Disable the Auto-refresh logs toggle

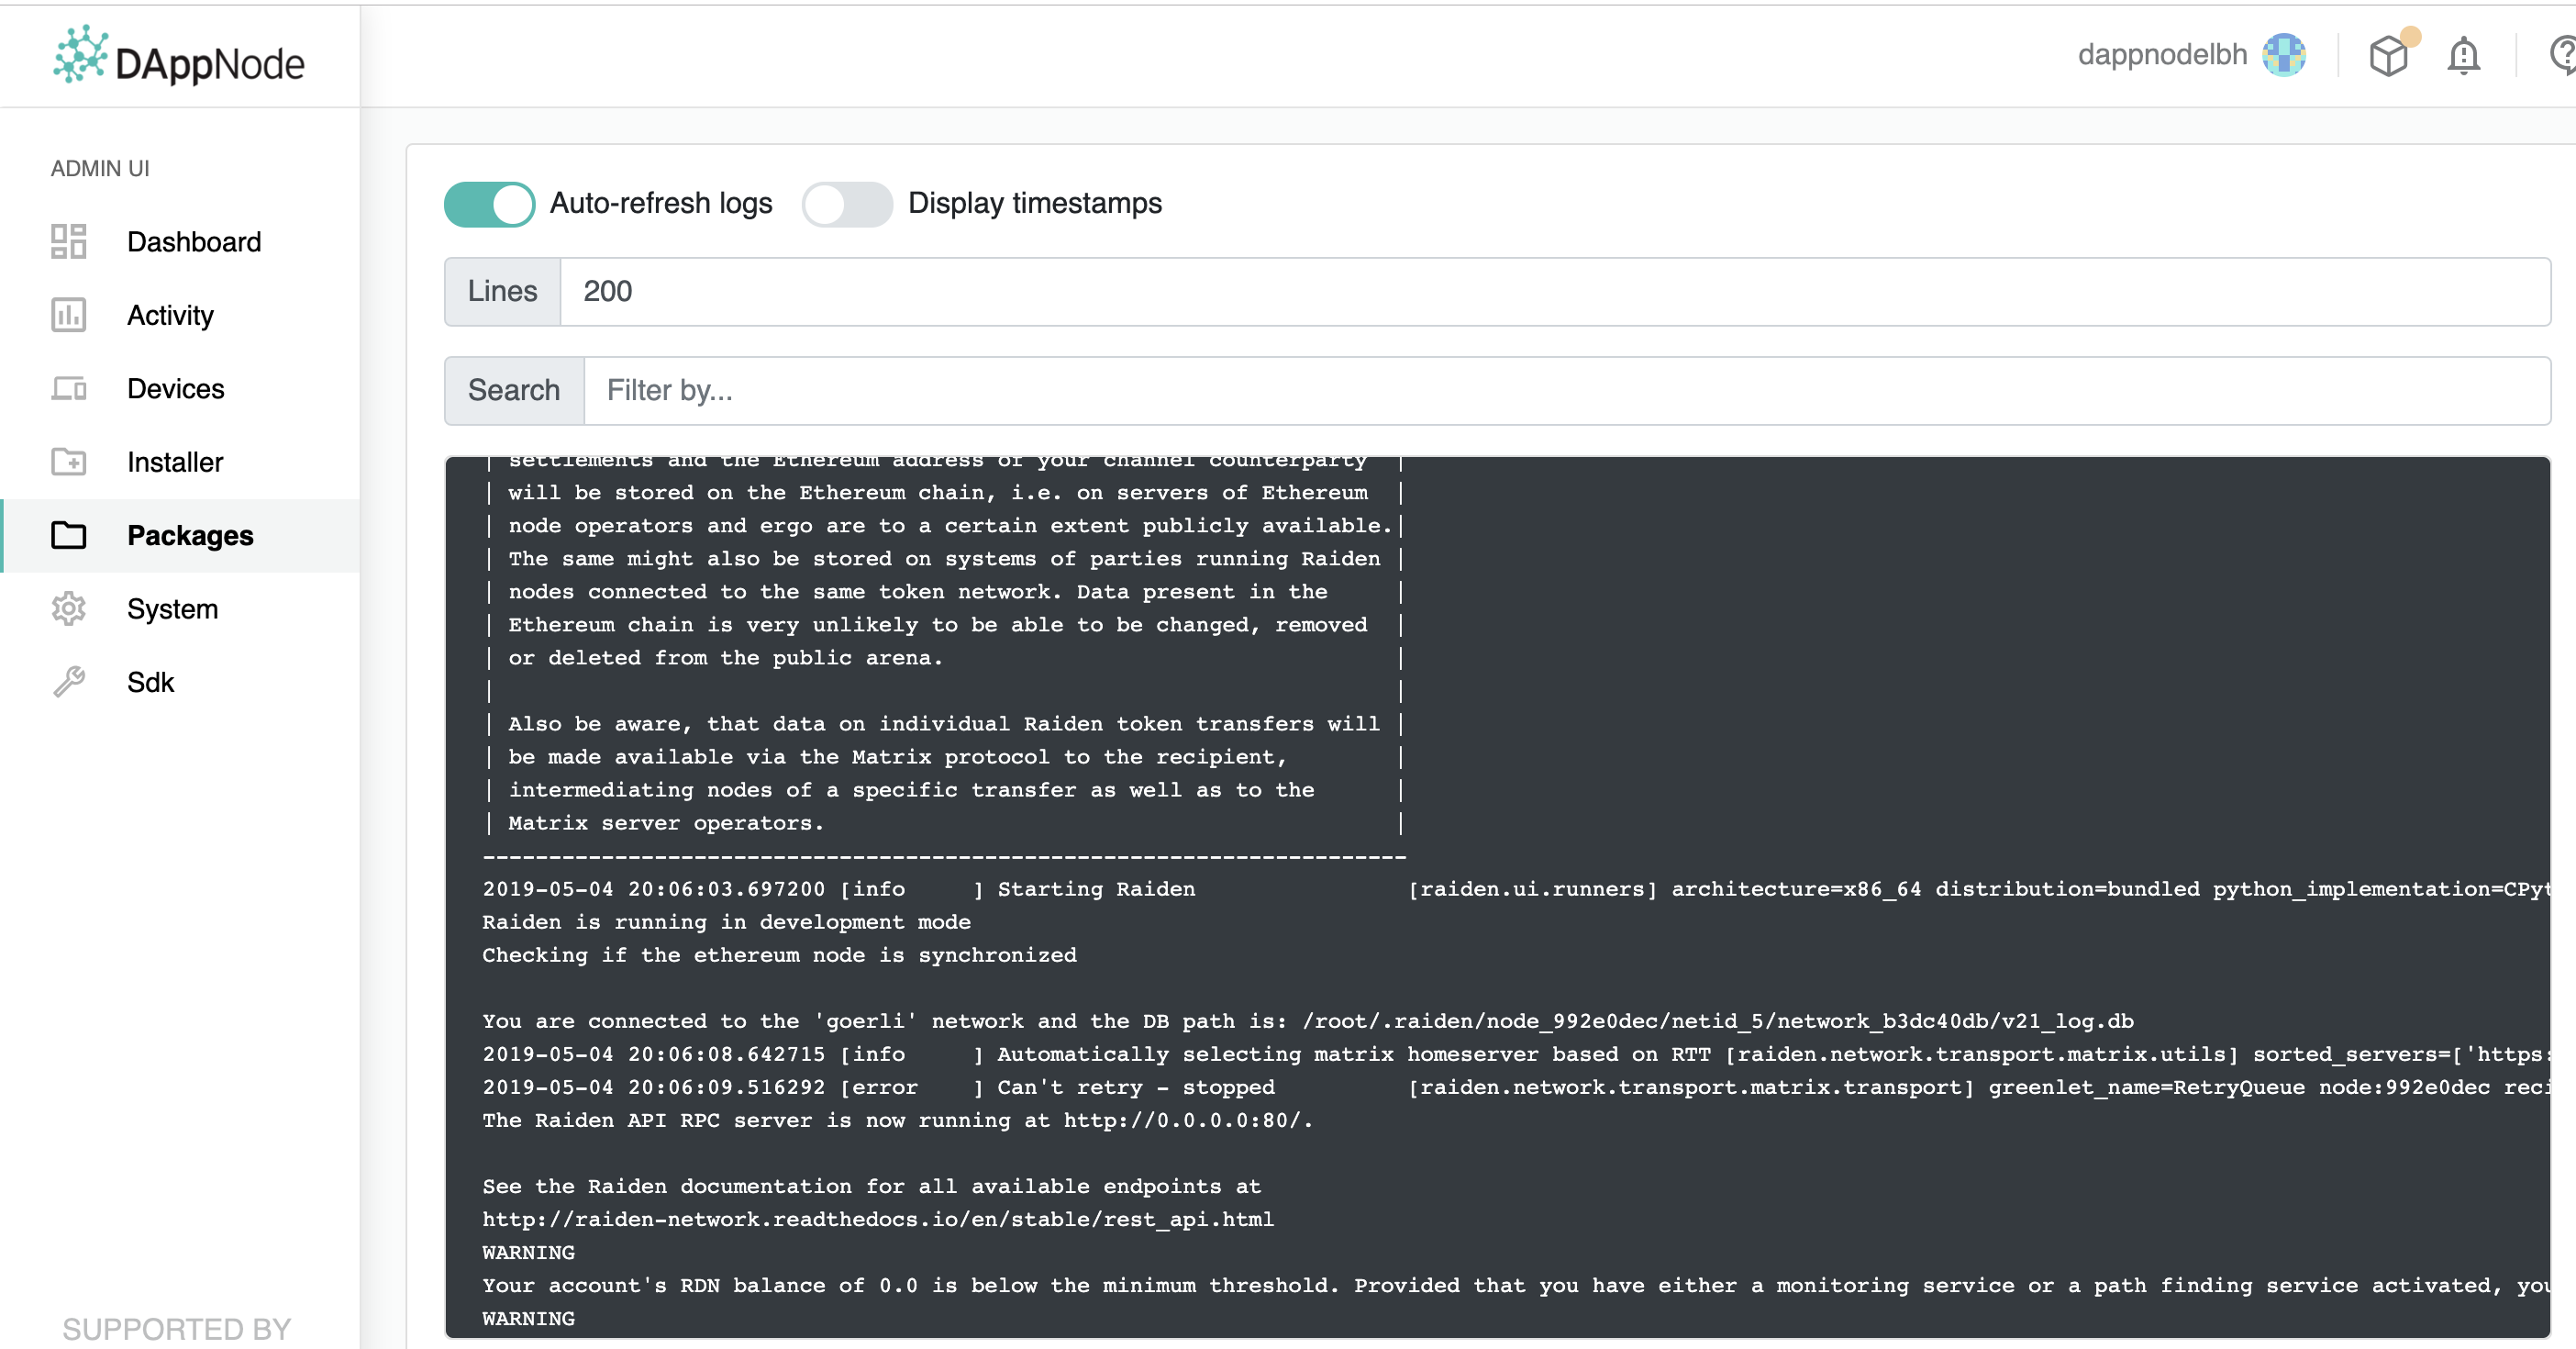(489, 204)
